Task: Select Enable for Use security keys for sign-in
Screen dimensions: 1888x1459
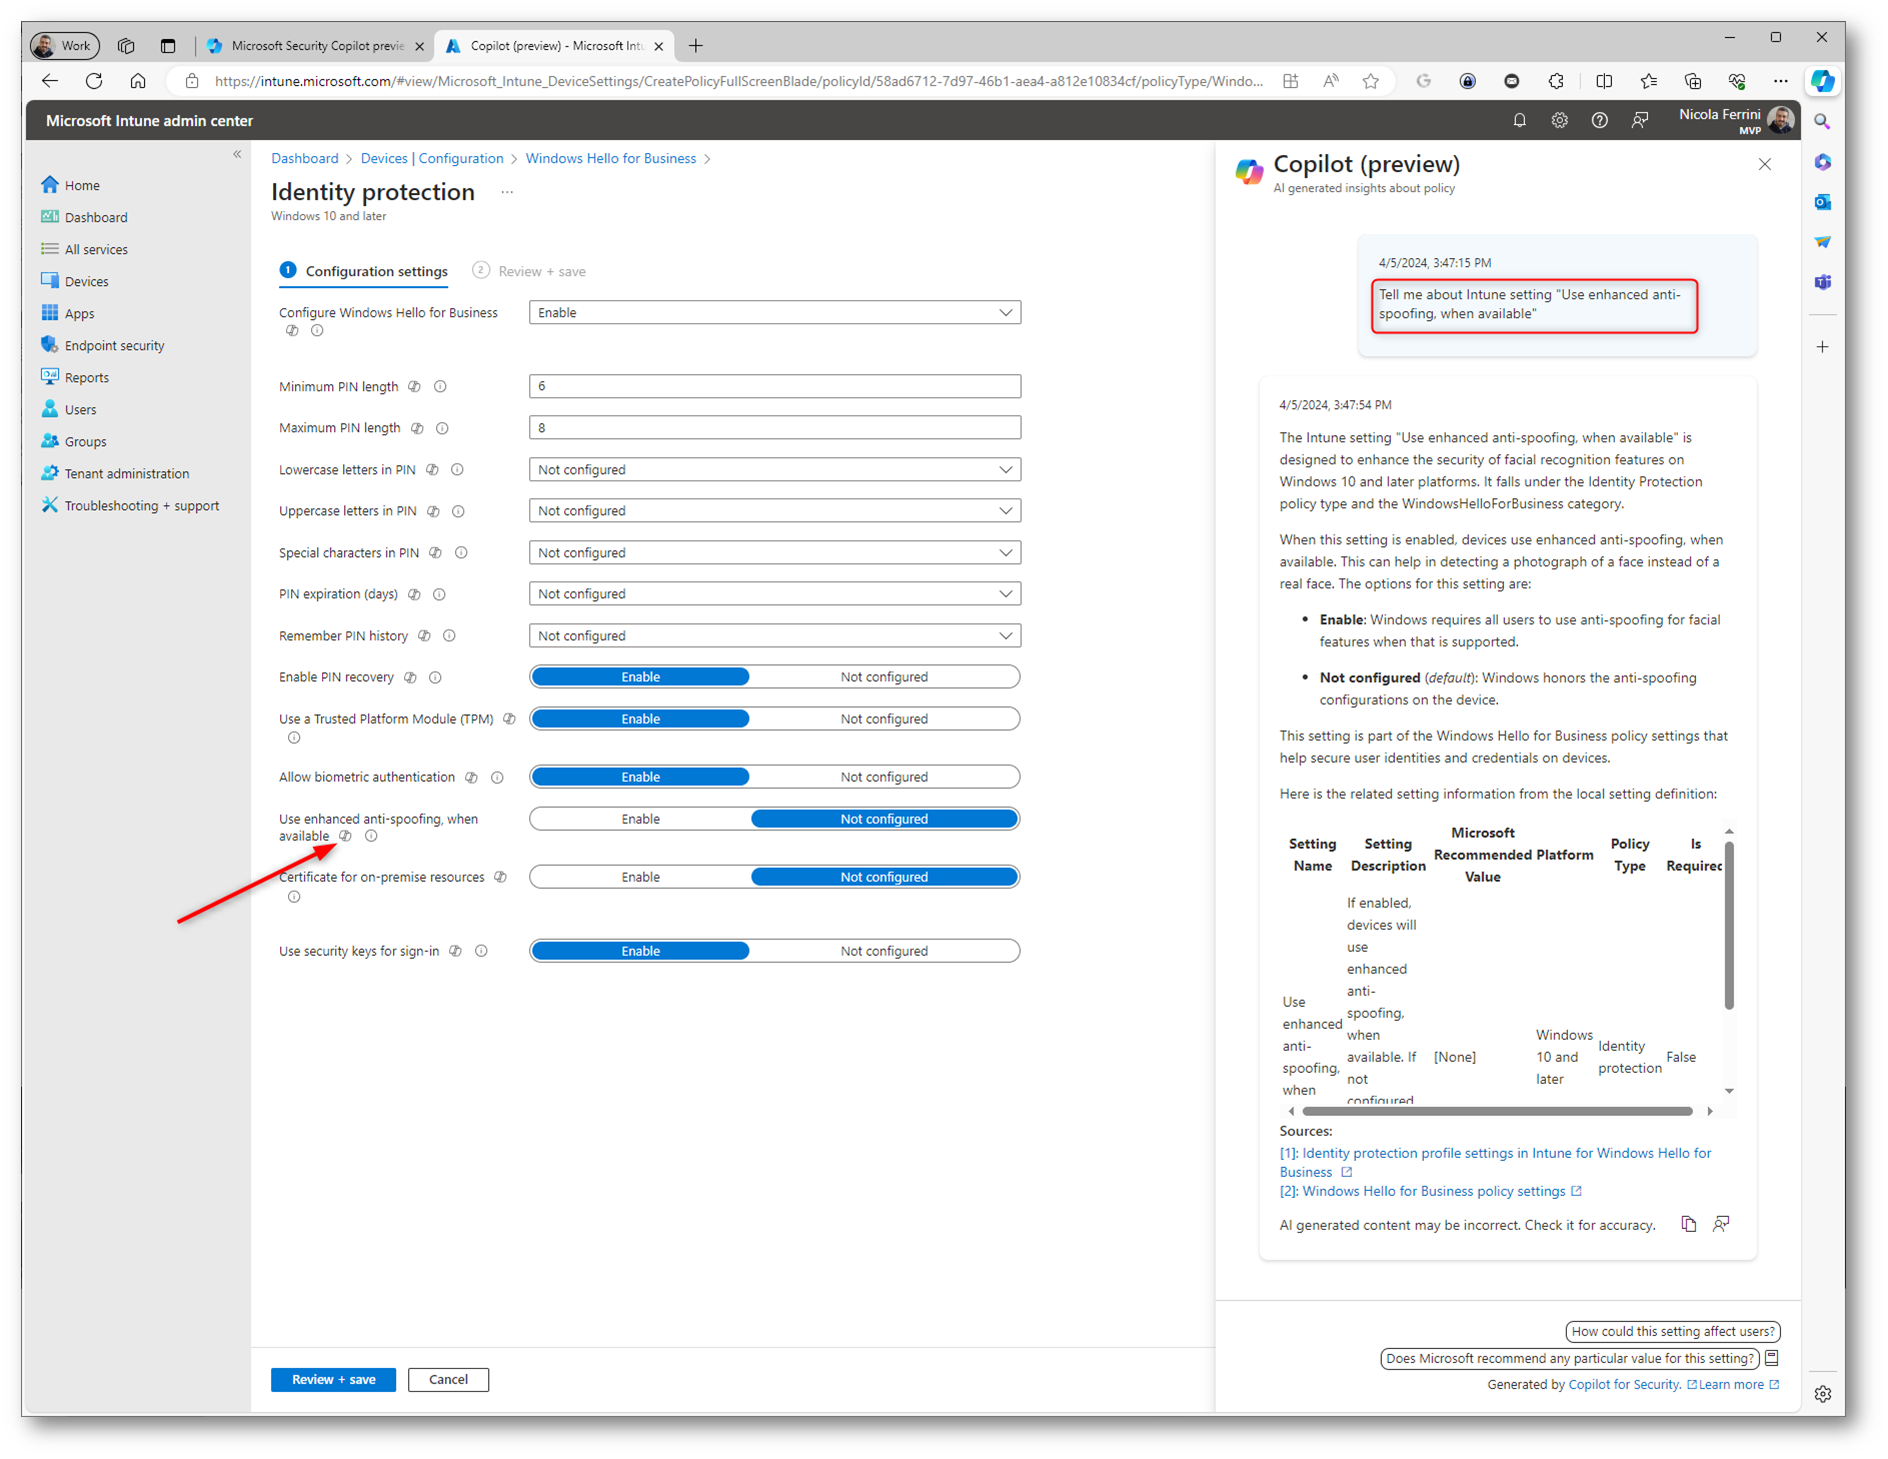Action: click(x=640, y=951)
